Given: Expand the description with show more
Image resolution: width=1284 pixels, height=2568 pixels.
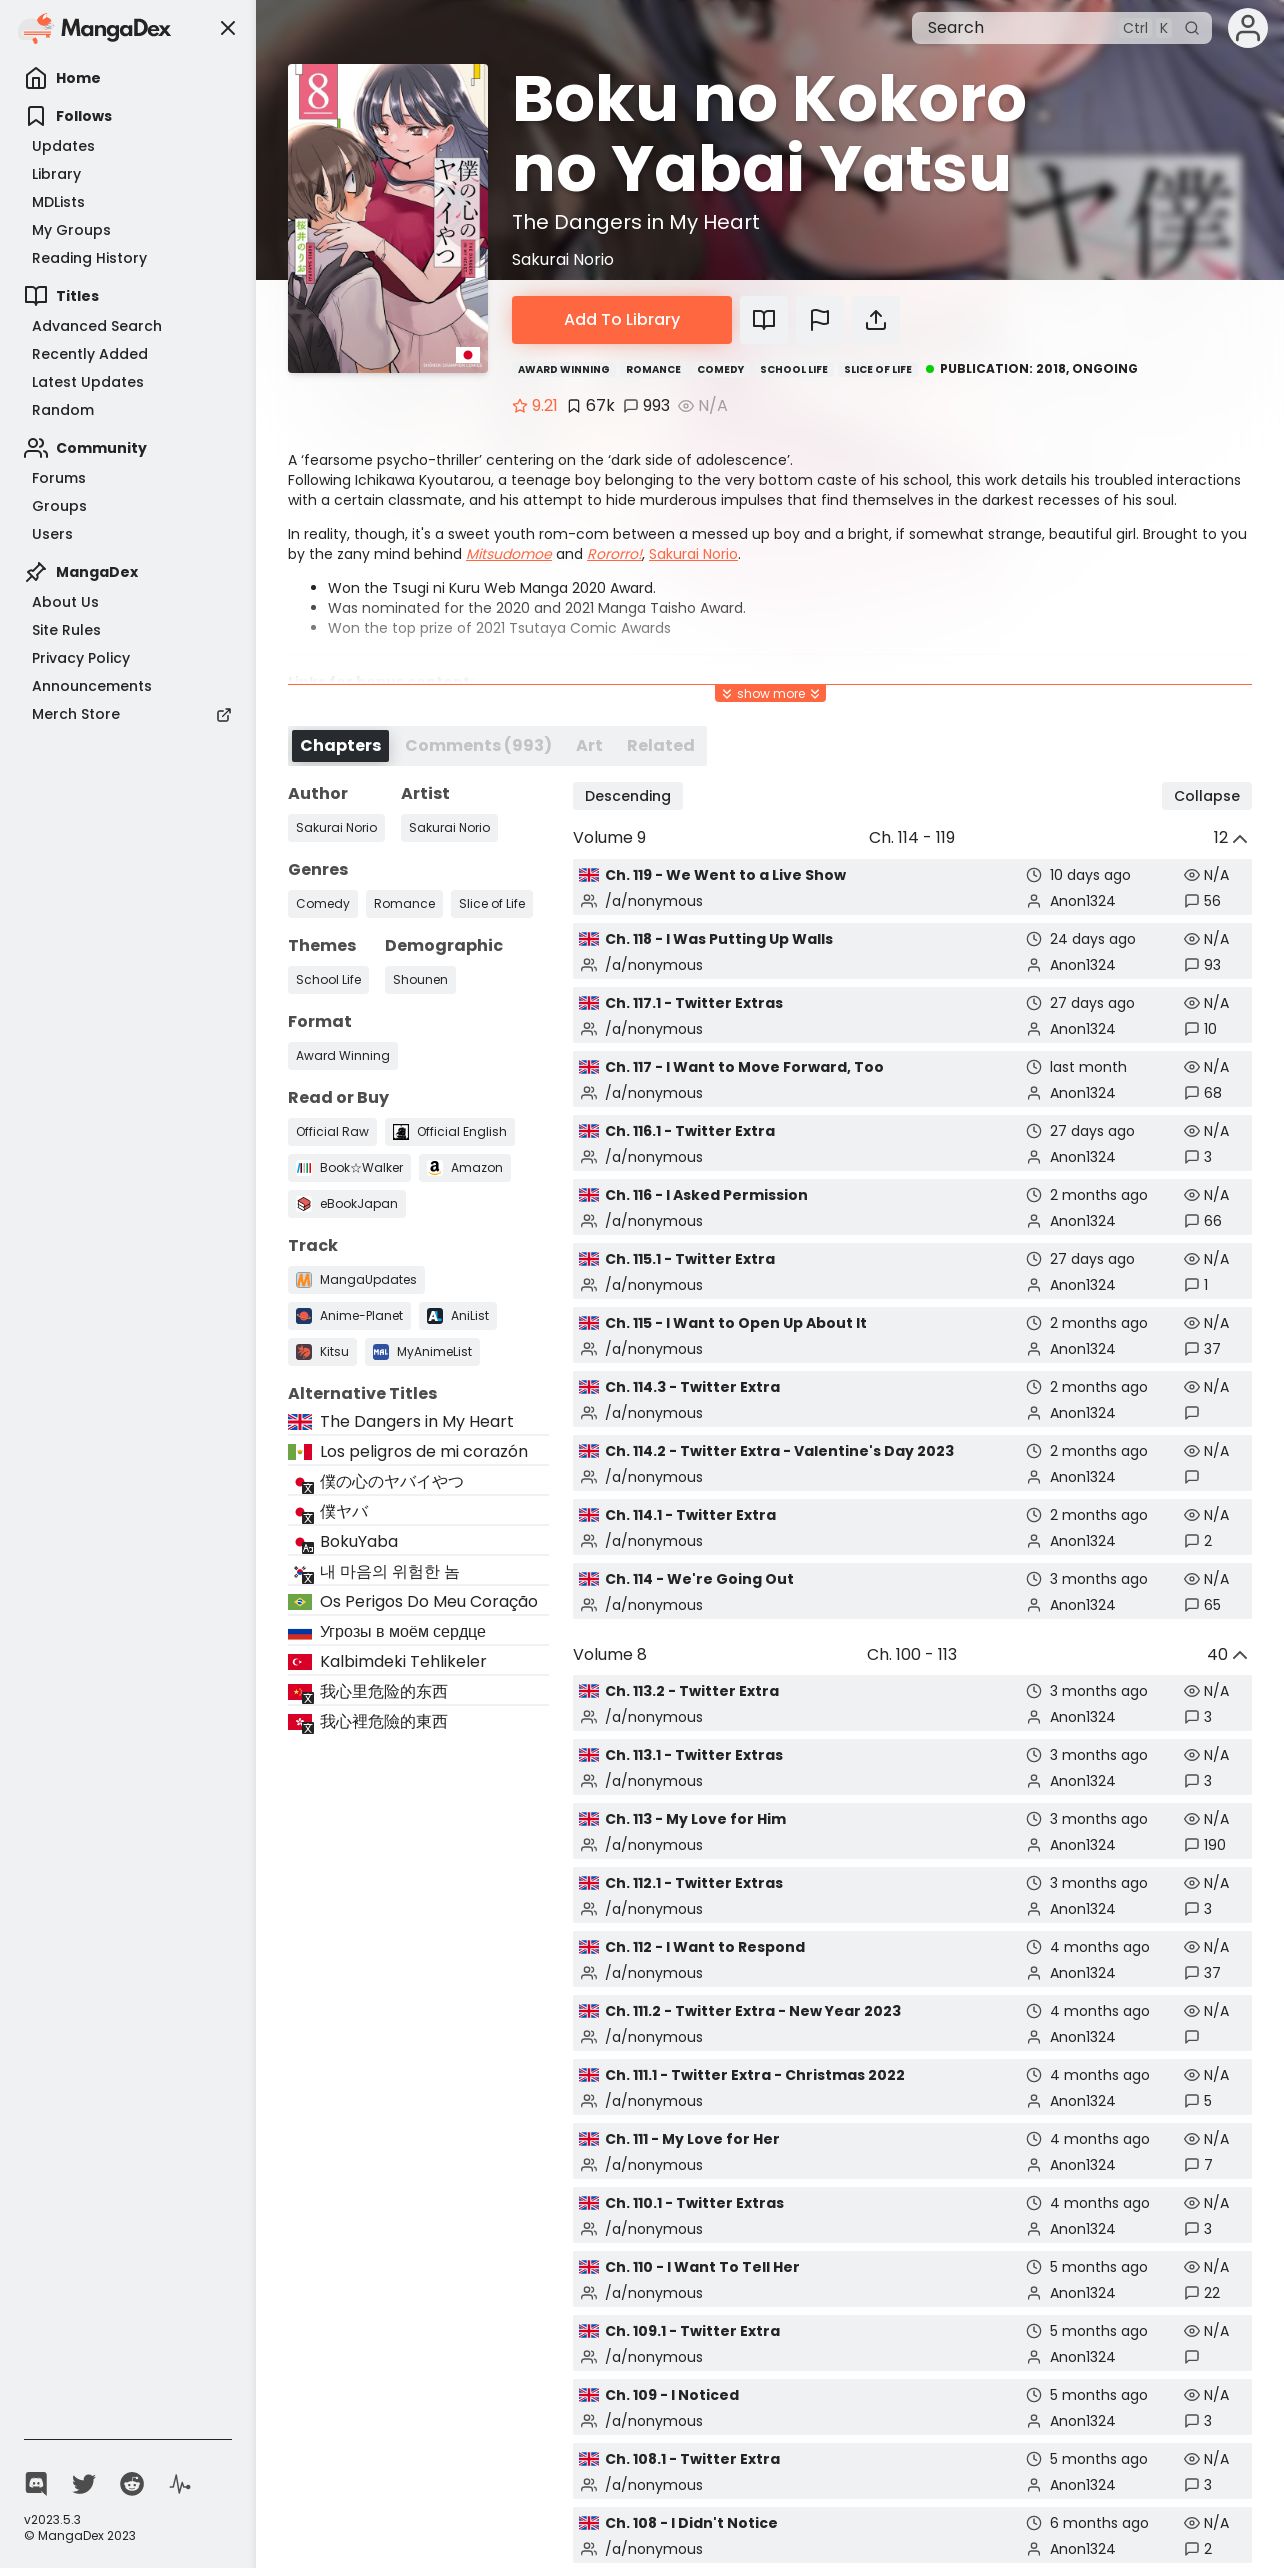Looking at the screenshot, I should (770, 694).
